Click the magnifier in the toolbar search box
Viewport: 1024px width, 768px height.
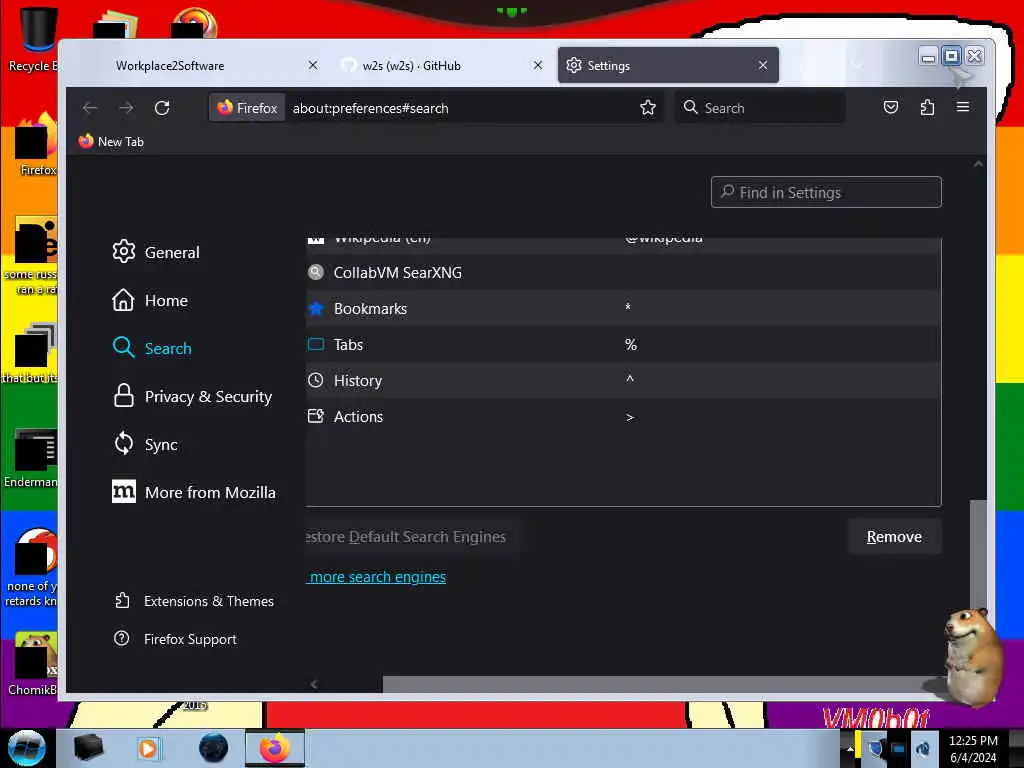point(690,107)
